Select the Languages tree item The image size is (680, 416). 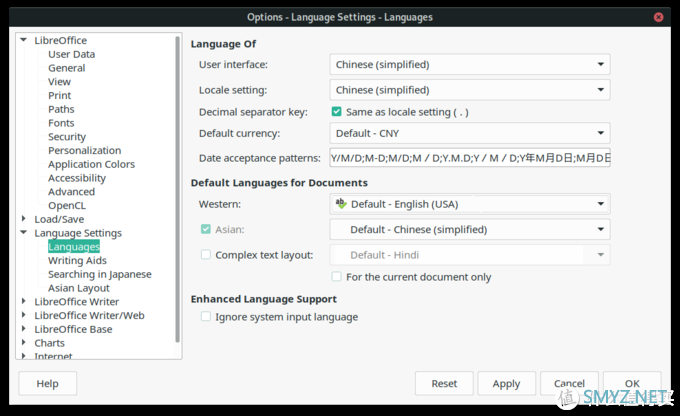click(x=74, y=247)
